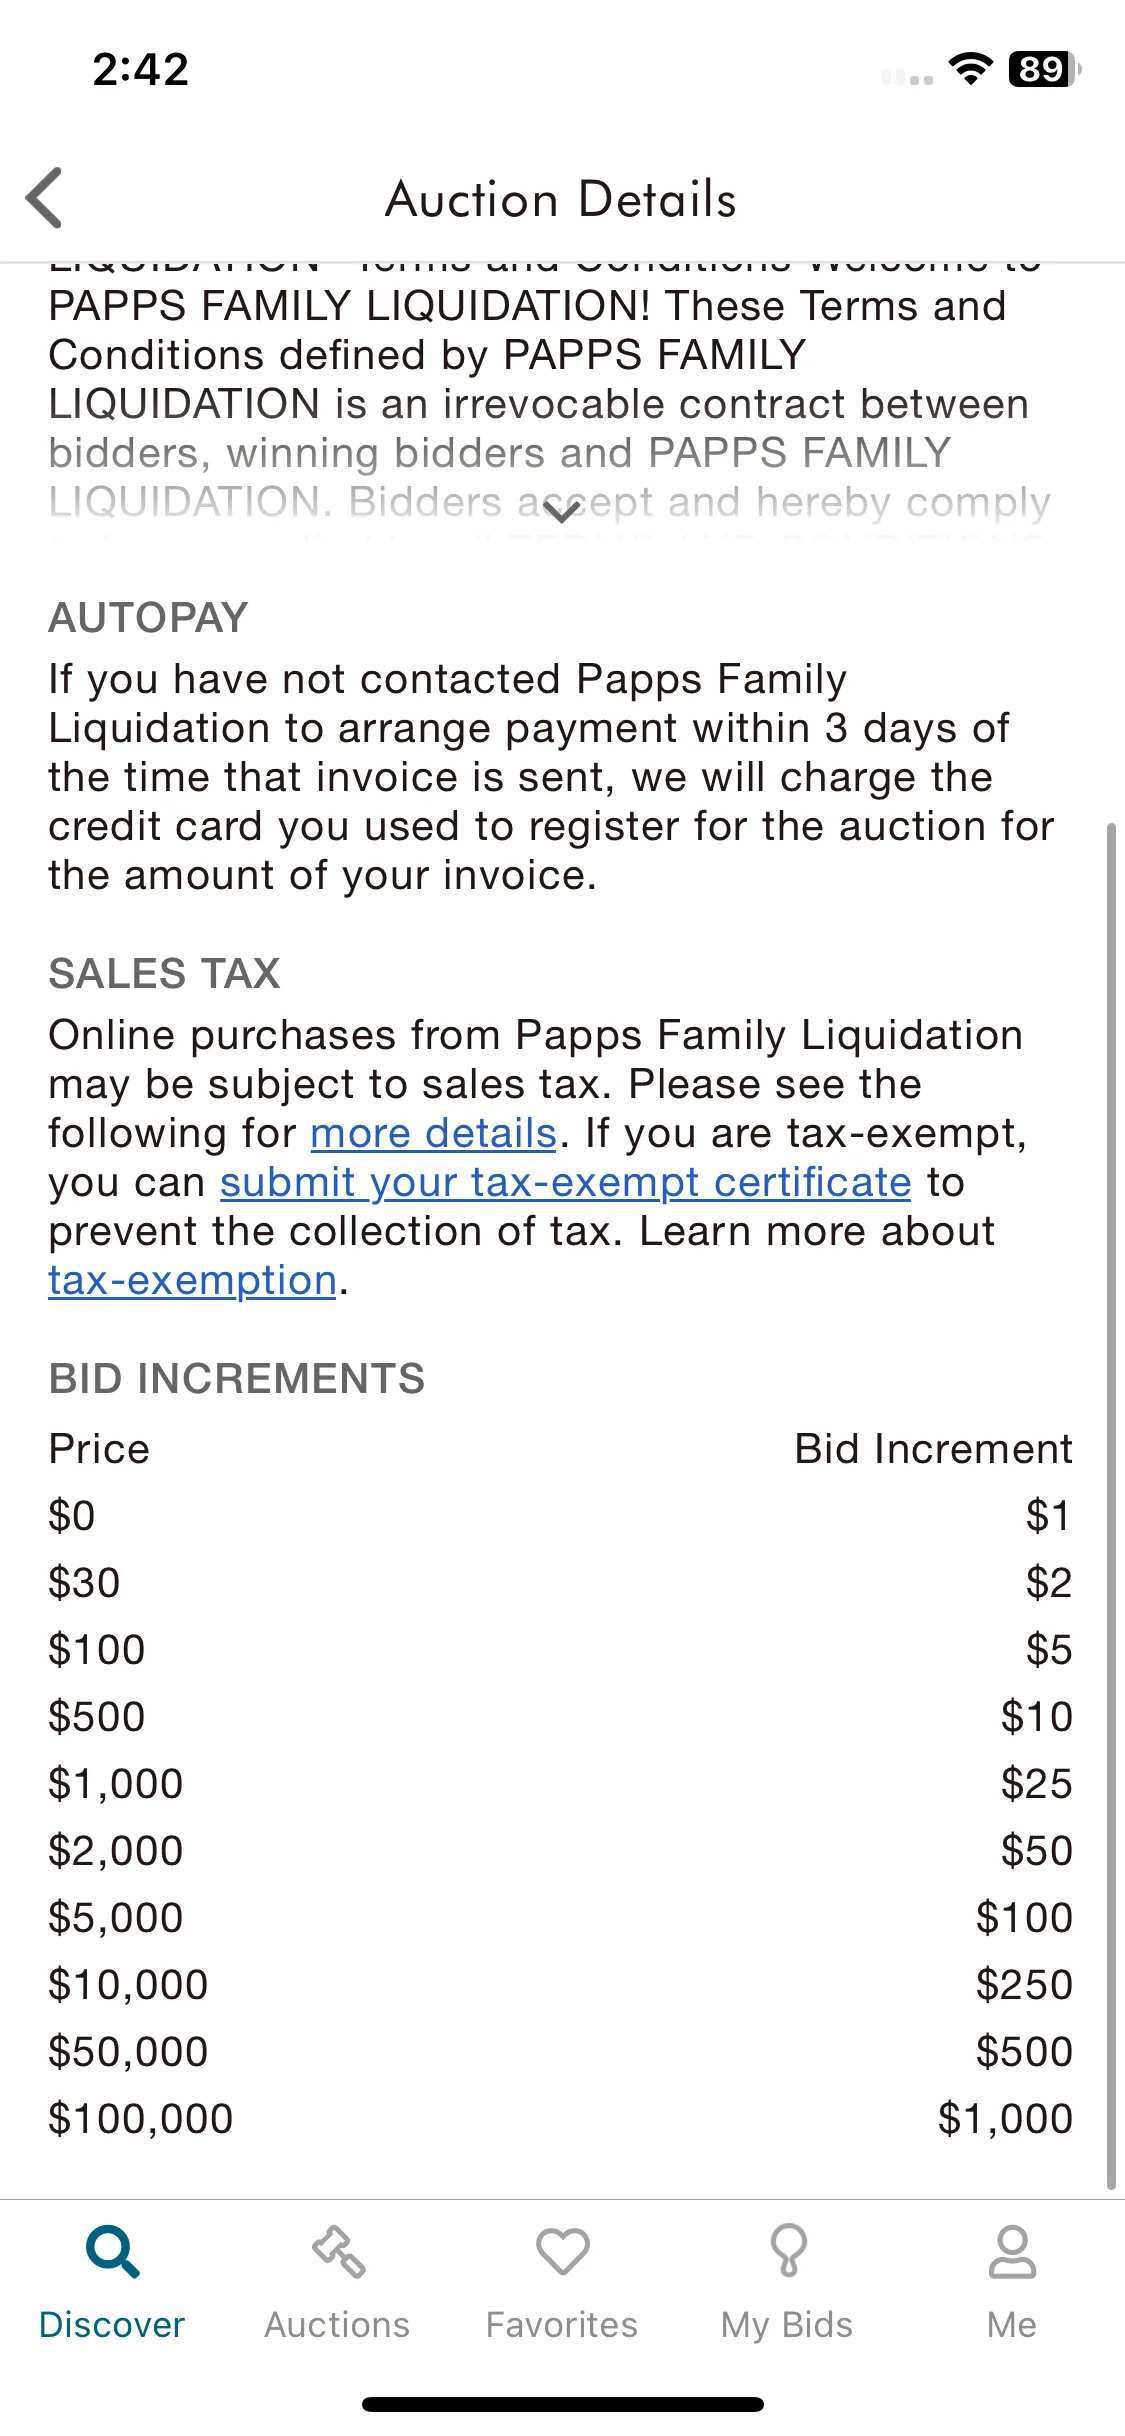This screenshot has height=2436, width=1125.
Task: Tap the Auction Details title
Action: coord(562,199)
